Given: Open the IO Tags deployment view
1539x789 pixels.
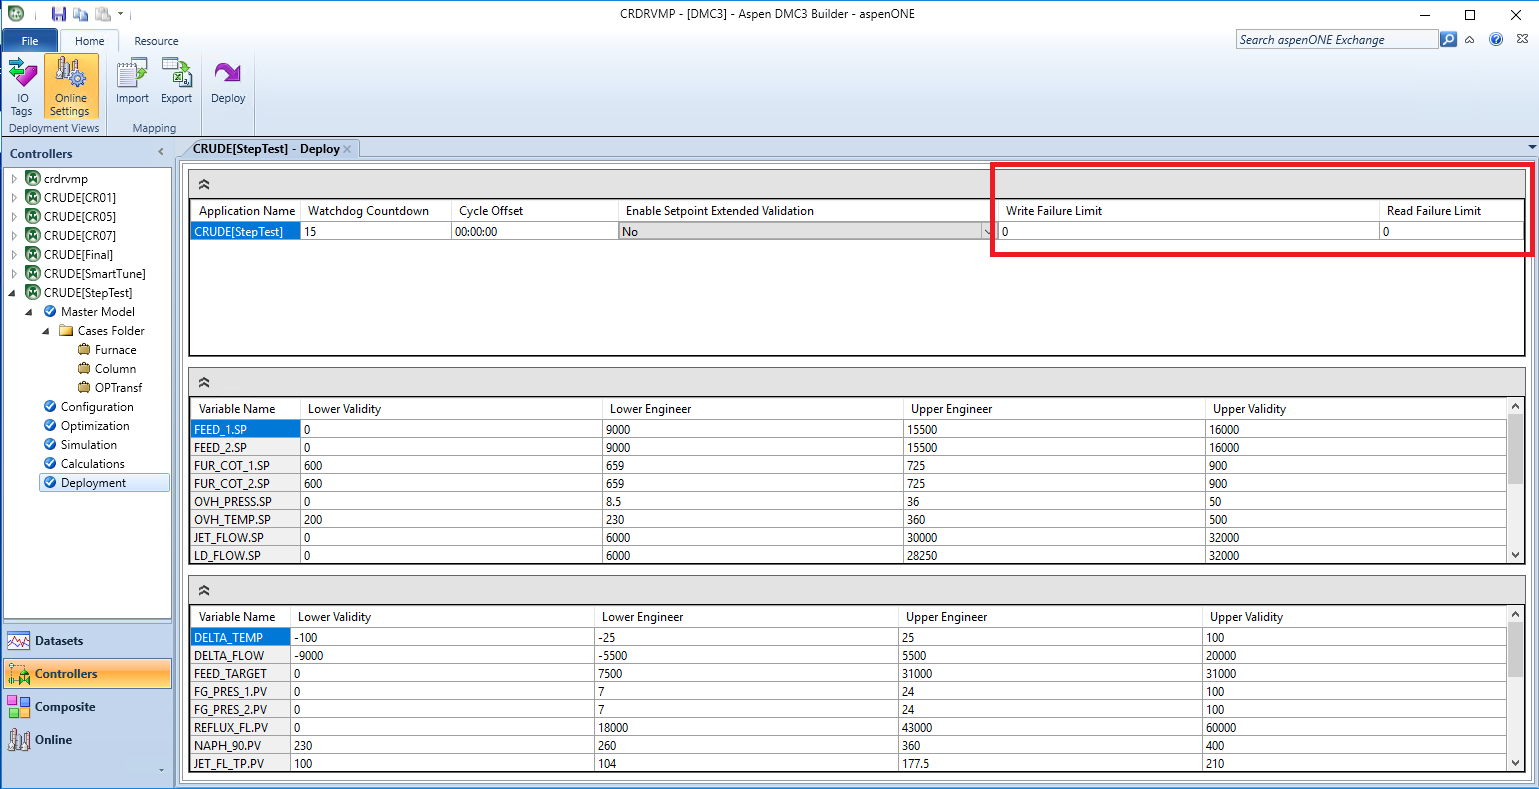Looking at the screenshot, I should [x=22, y=86].
